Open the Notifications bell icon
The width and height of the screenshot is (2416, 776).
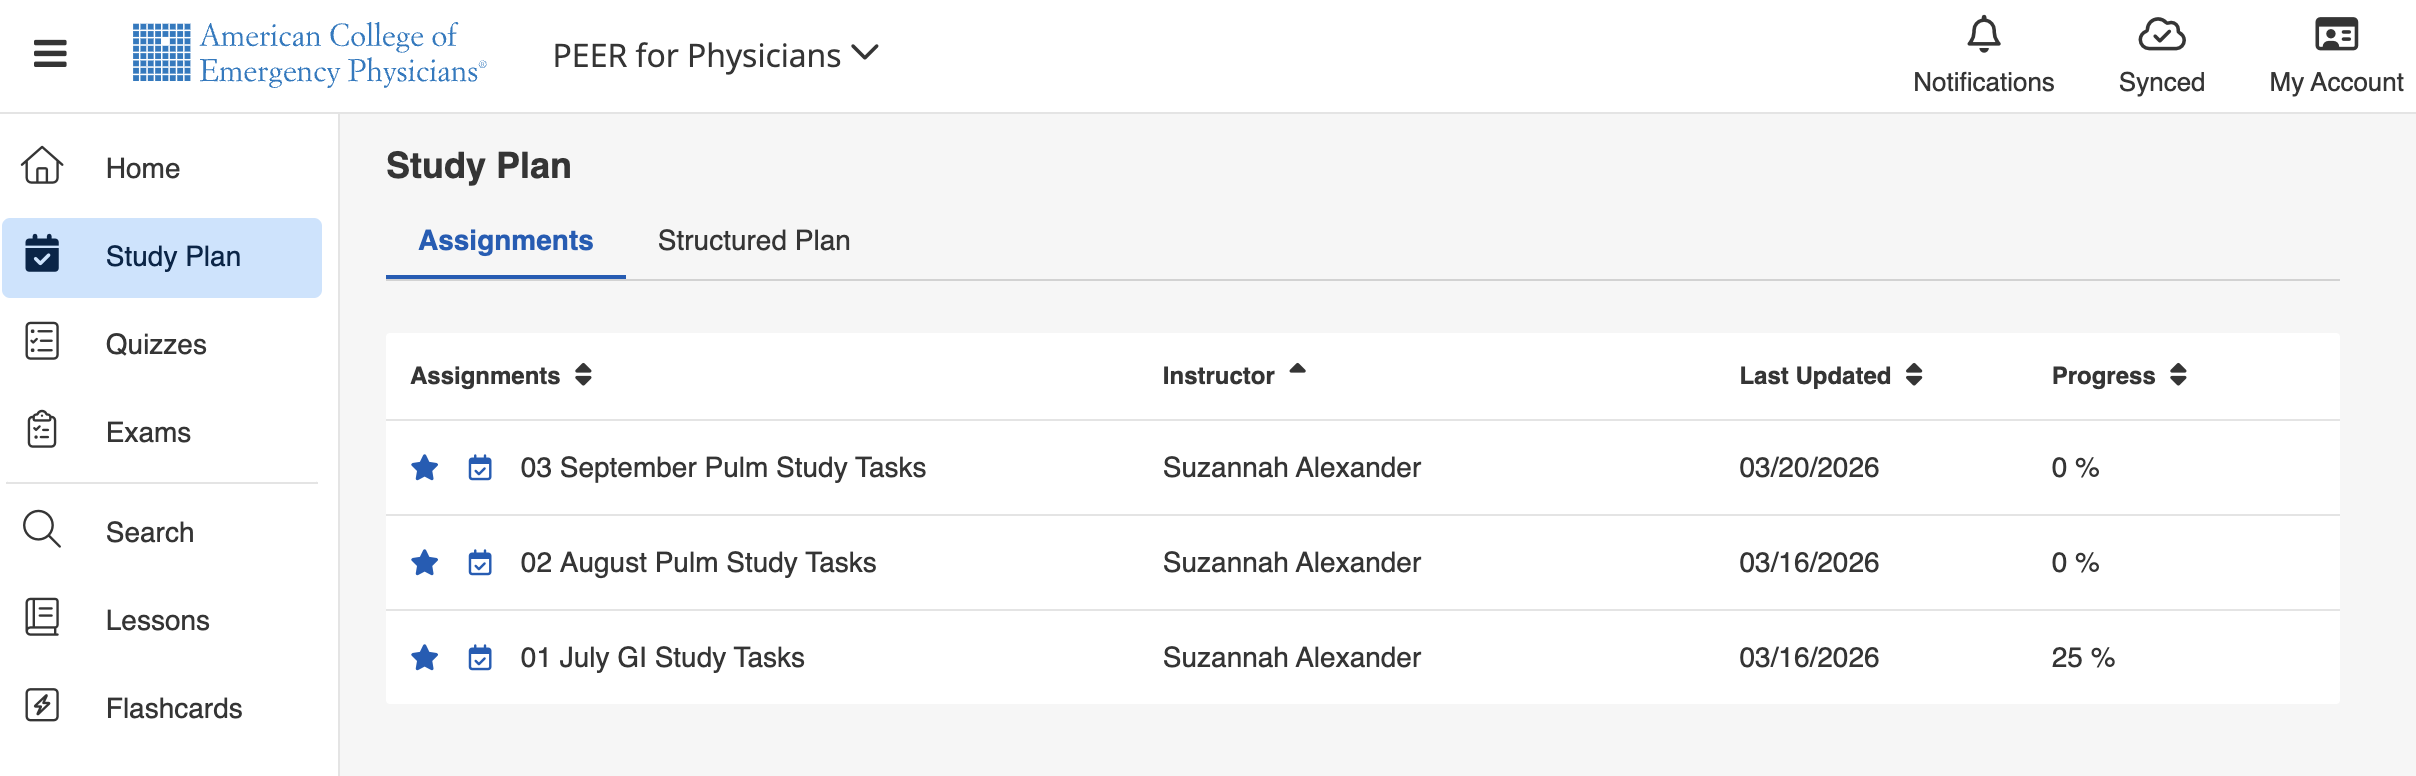[1983, 35]
